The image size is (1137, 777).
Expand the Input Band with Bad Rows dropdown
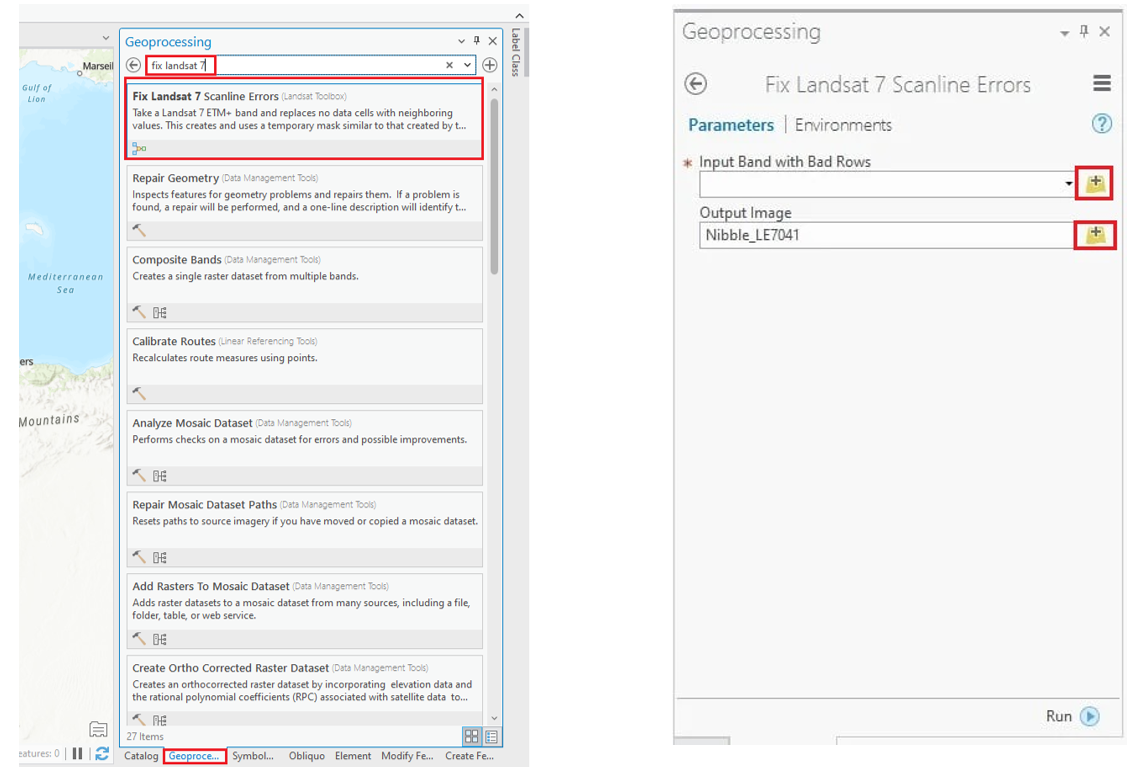1068,184
